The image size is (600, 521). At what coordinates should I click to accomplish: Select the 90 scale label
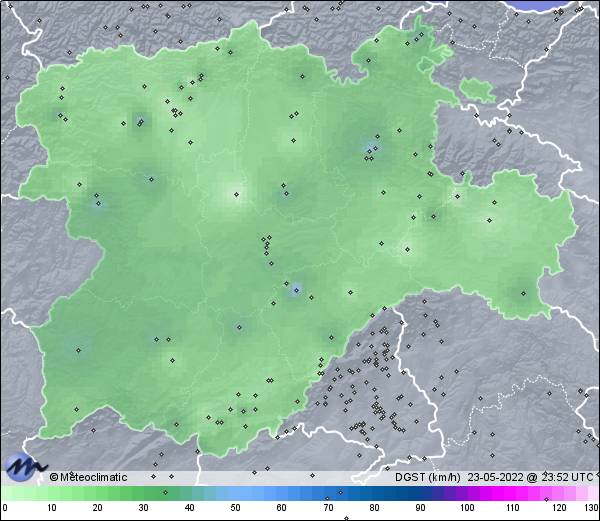(420, 508)
